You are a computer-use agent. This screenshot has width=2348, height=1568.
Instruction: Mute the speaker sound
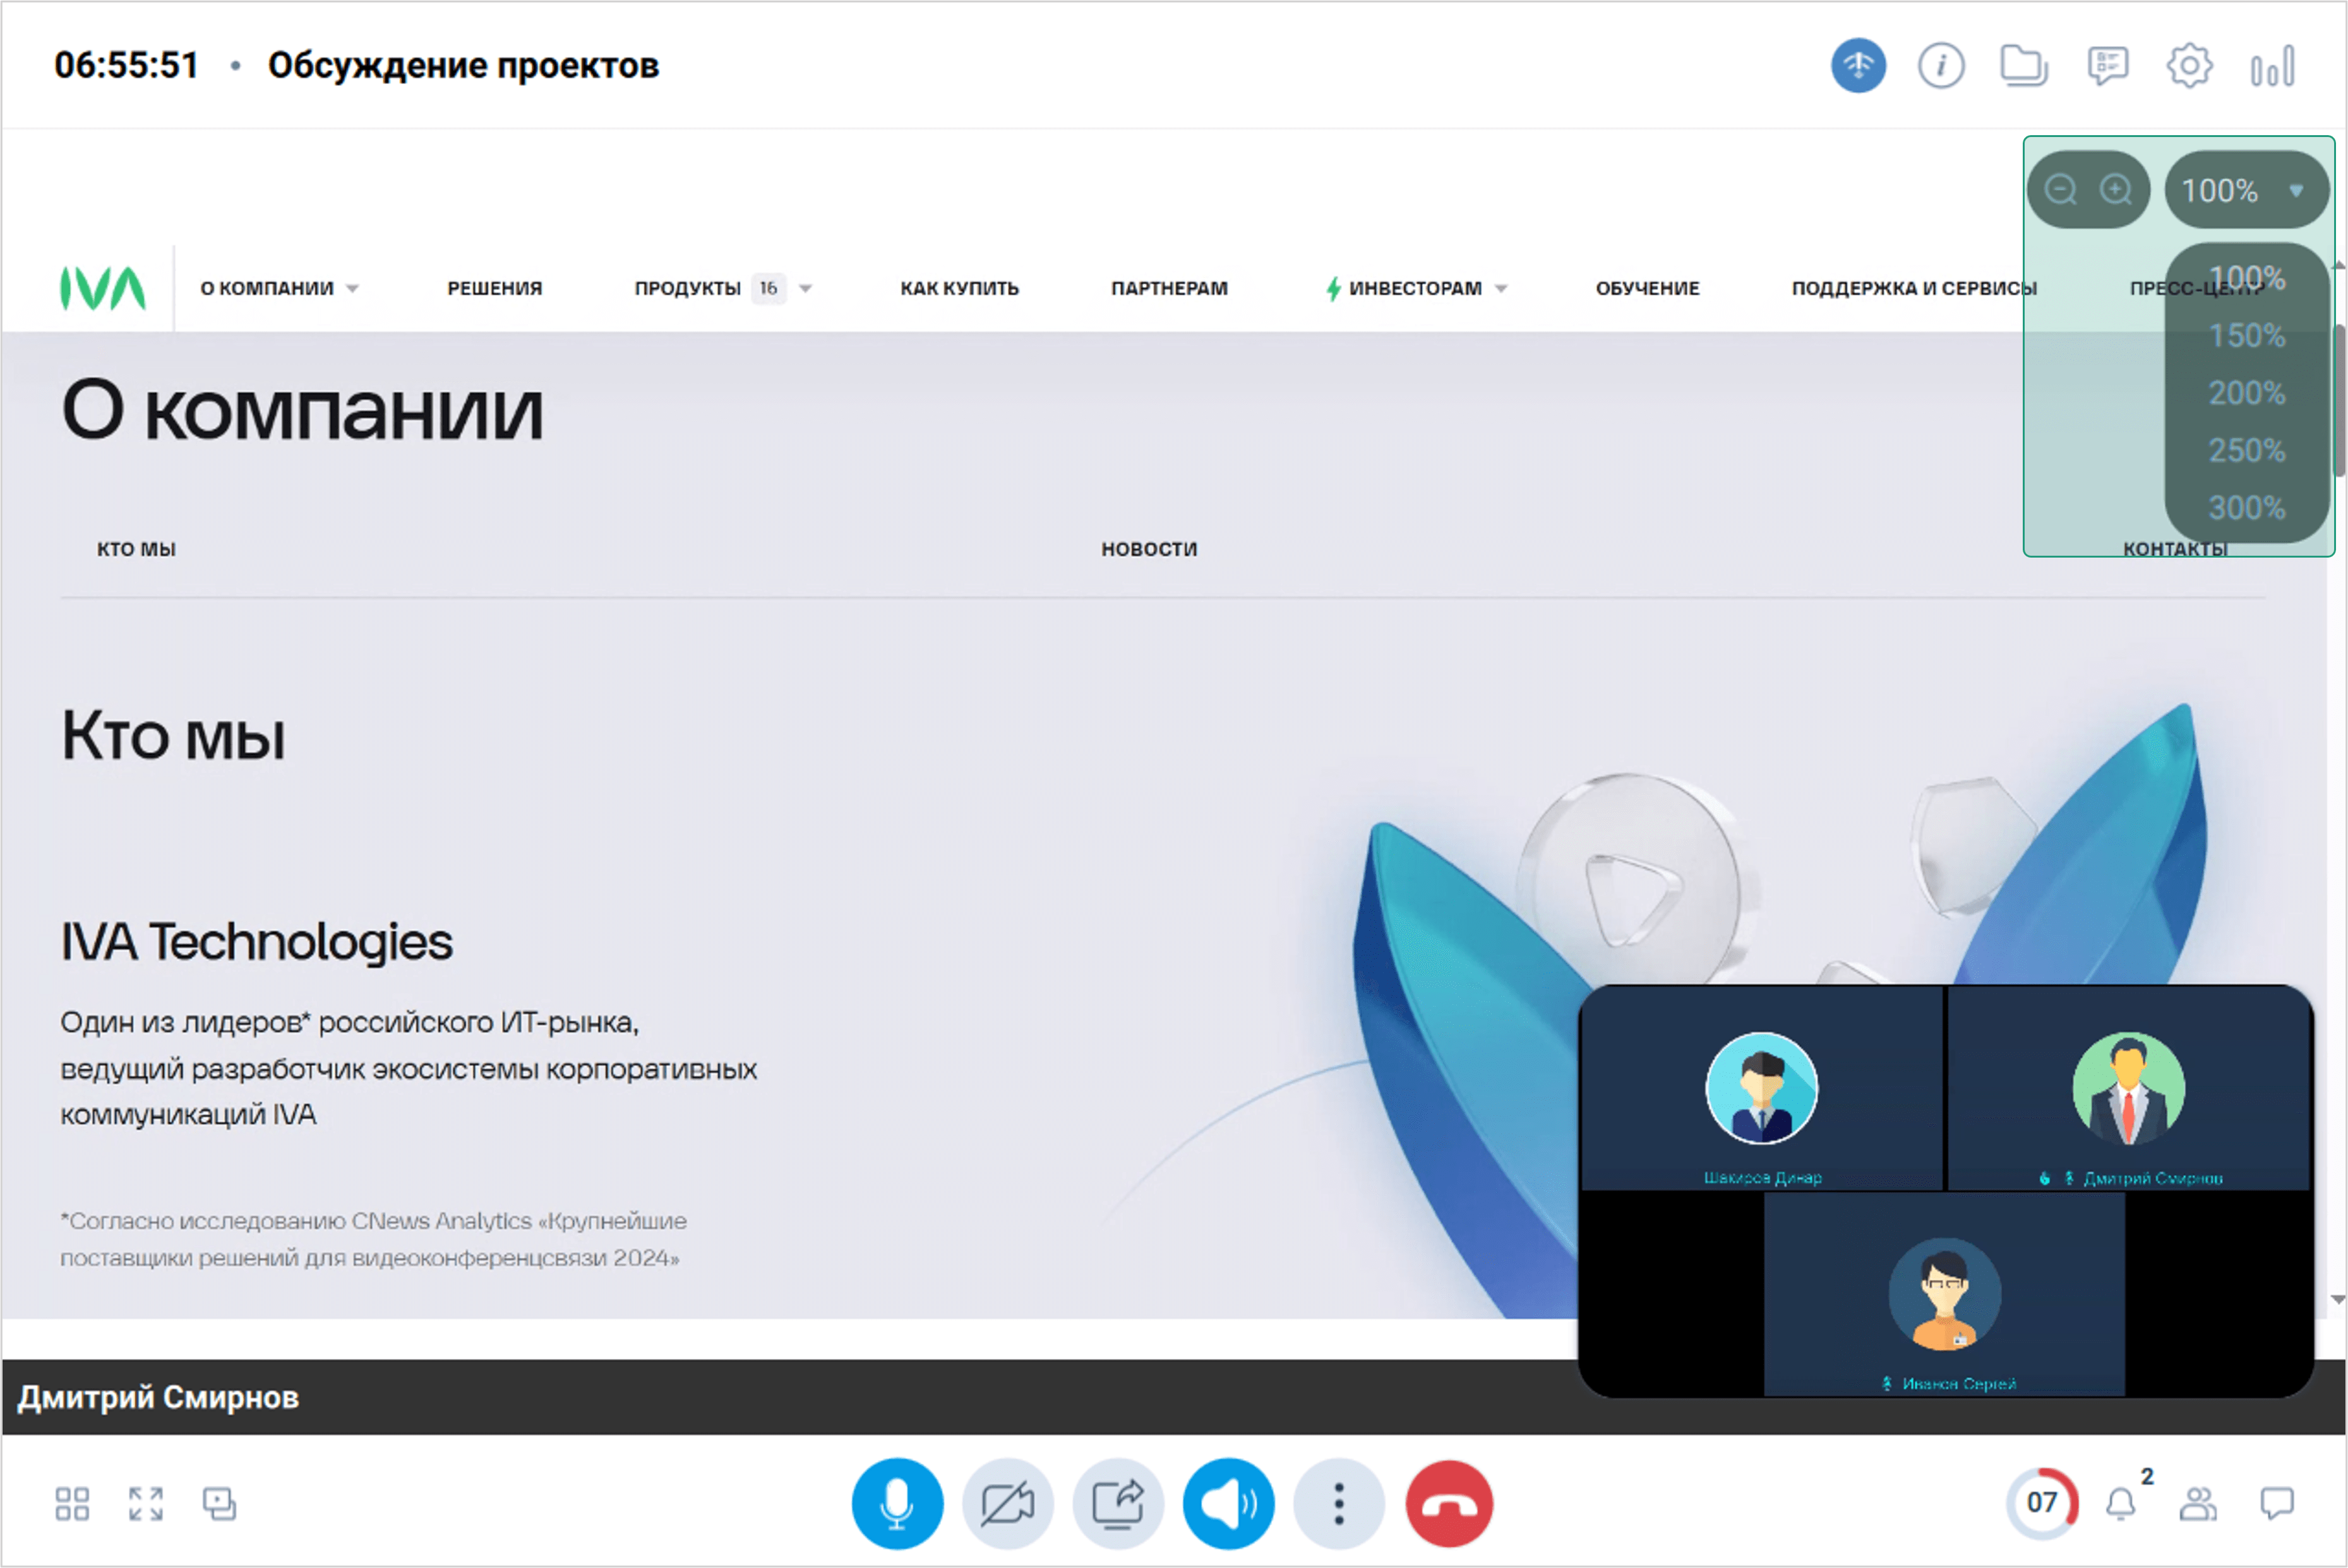click(x=1228, y=1503)
